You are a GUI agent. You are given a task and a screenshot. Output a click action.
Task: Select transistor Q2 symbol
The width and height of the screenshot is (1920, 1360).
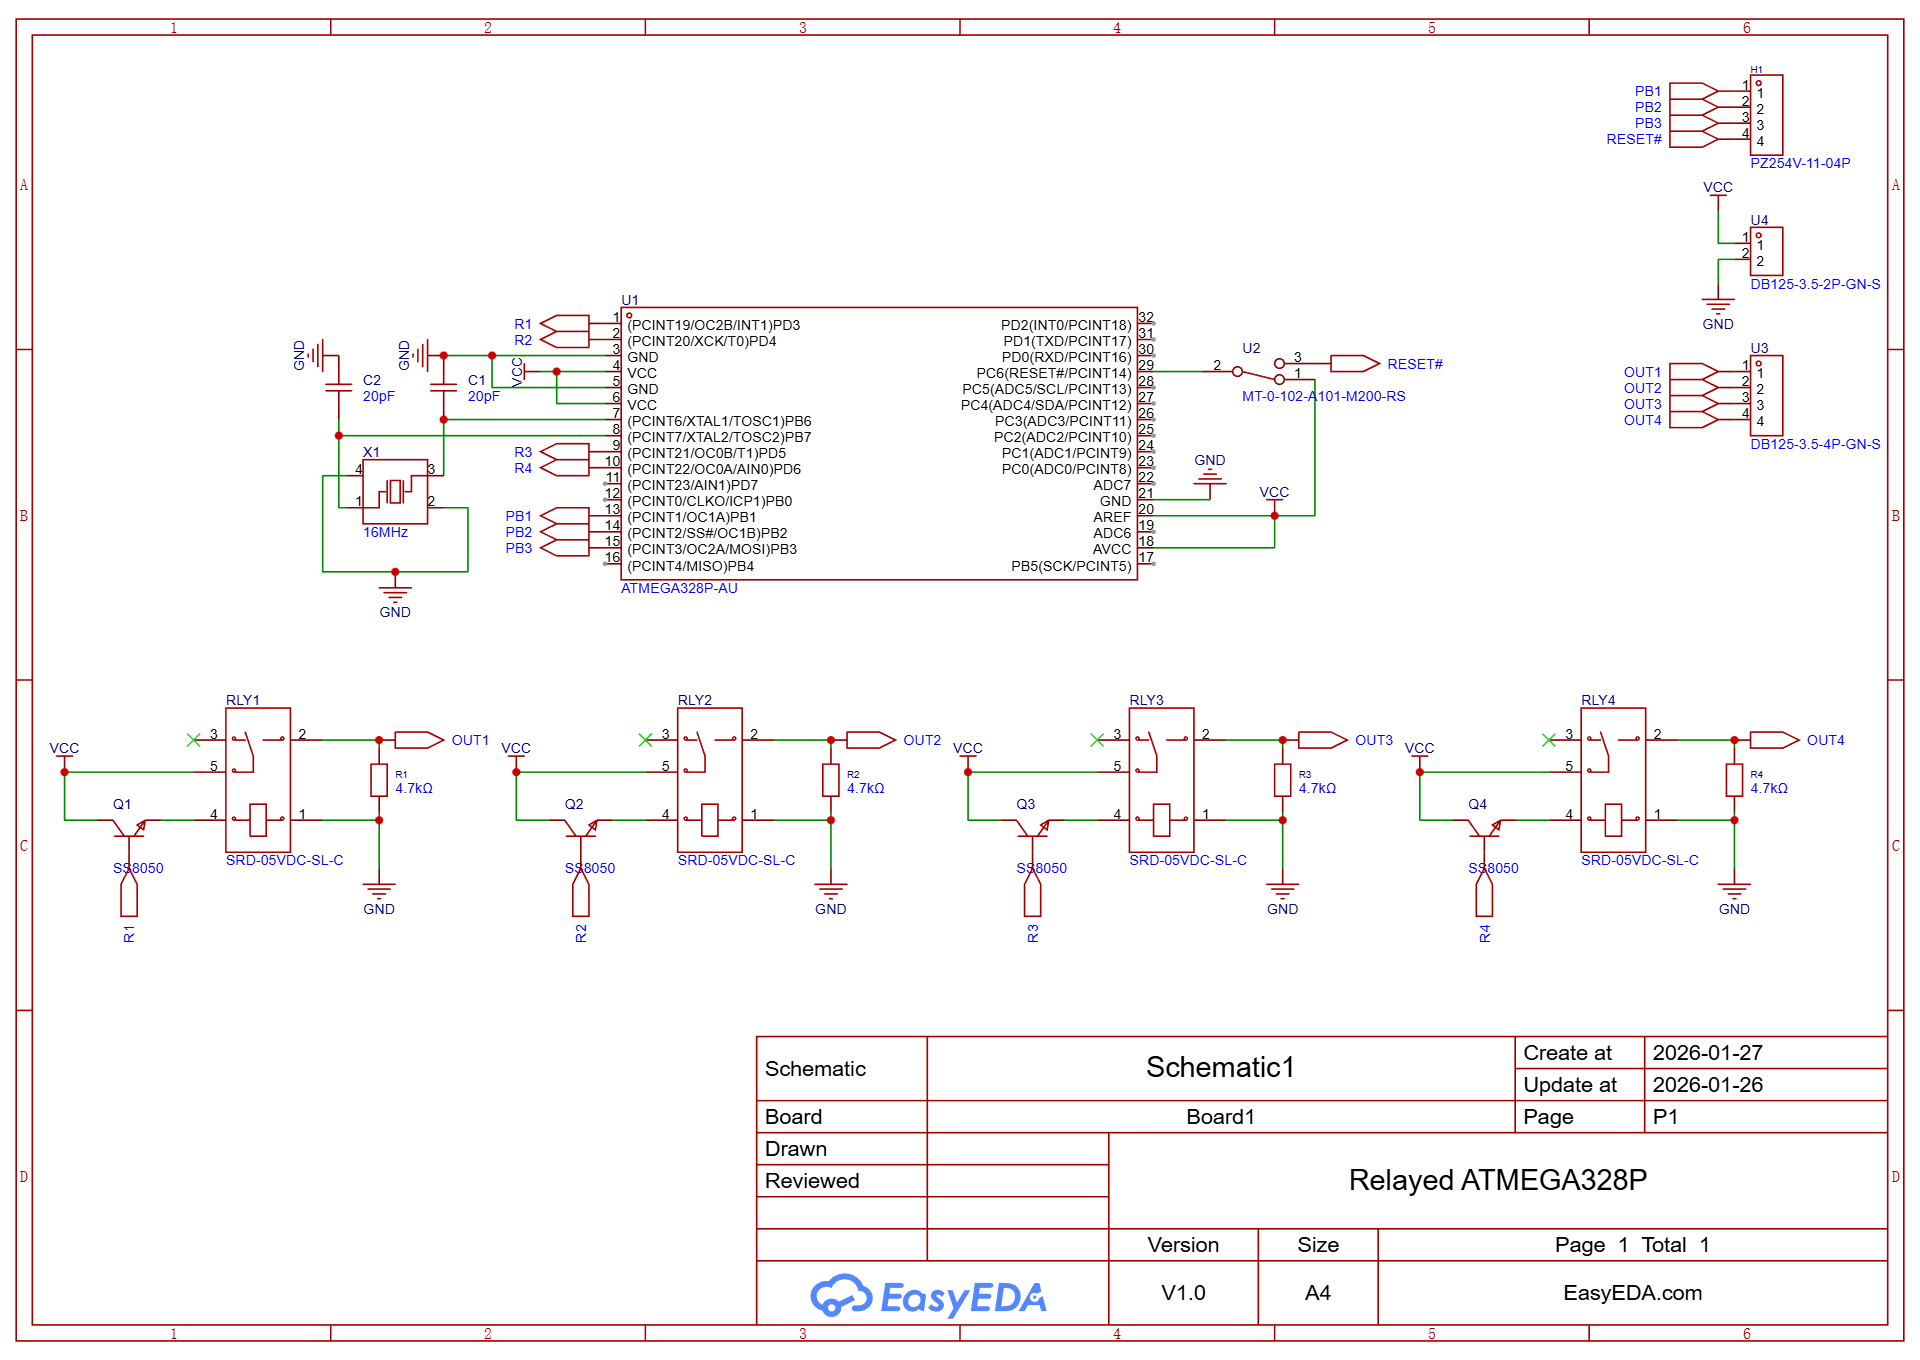point(581,827)
